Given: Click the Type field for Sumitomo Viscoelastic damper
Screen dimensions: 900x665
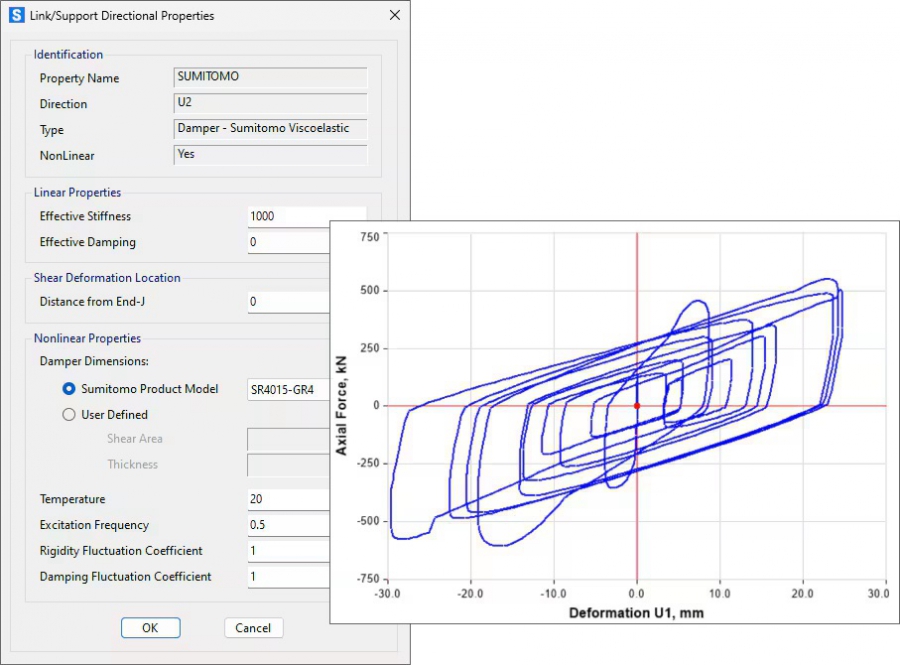Looking at the screenshot, I should click(270, 129).
